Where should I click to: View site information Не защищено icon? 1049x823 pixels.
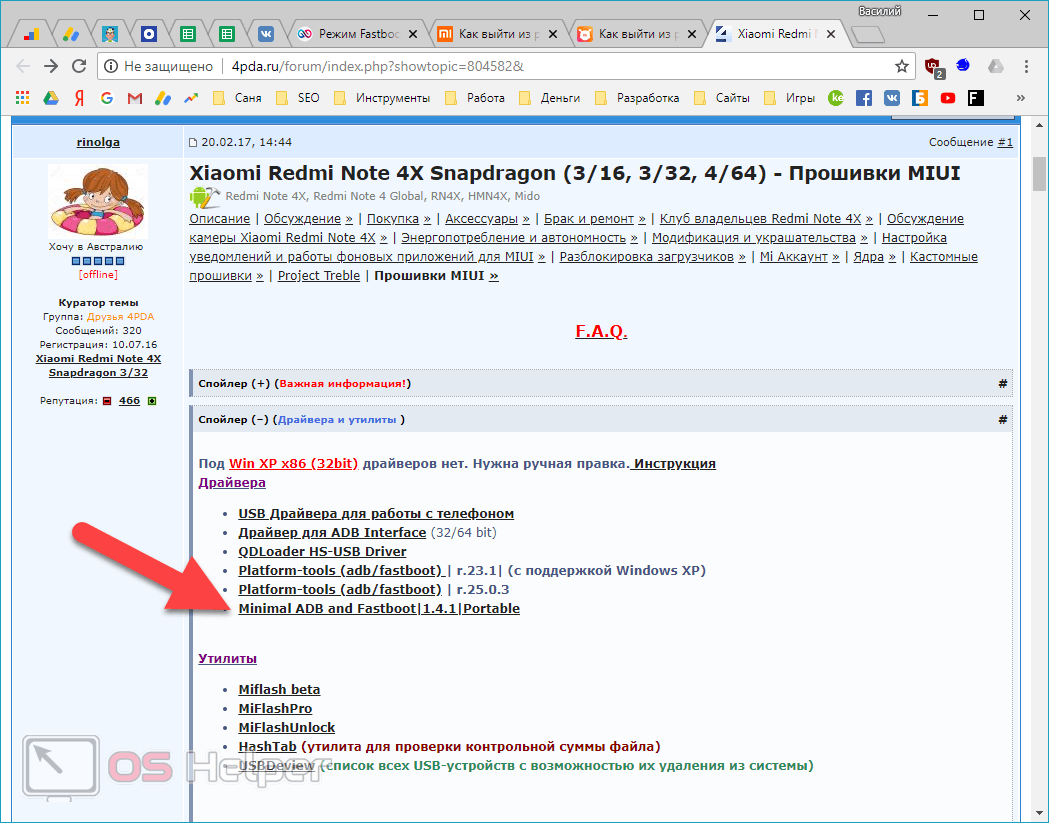[111, 66]
